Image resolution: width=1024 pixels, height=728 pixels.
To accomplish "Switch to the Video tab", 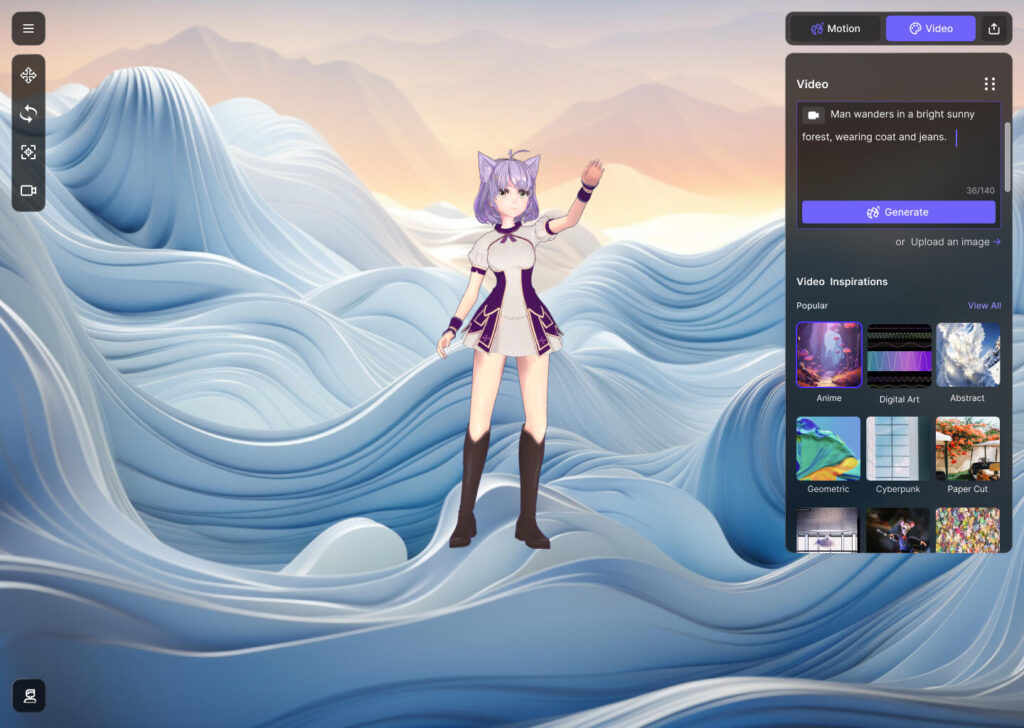I will tap(930, 28).
